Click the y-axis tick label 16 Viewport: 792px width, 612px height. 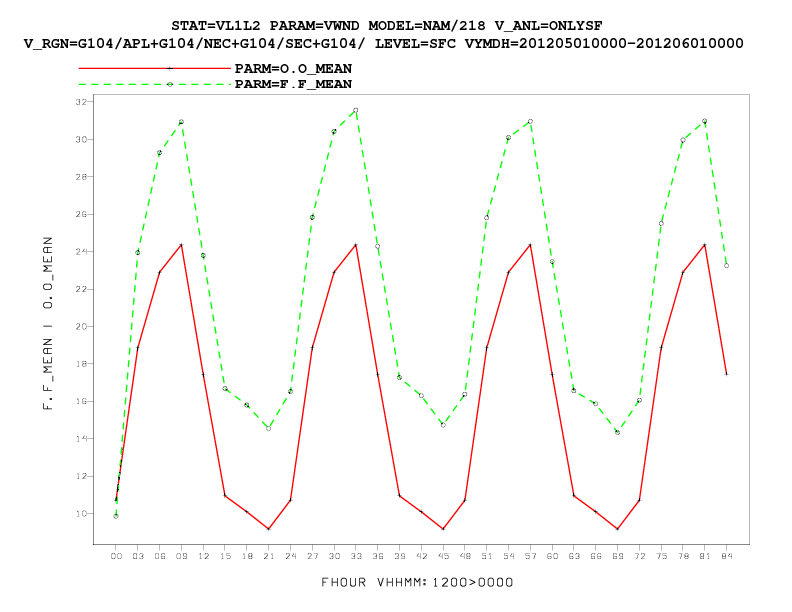pyautogui.click(x=81, y=401)
